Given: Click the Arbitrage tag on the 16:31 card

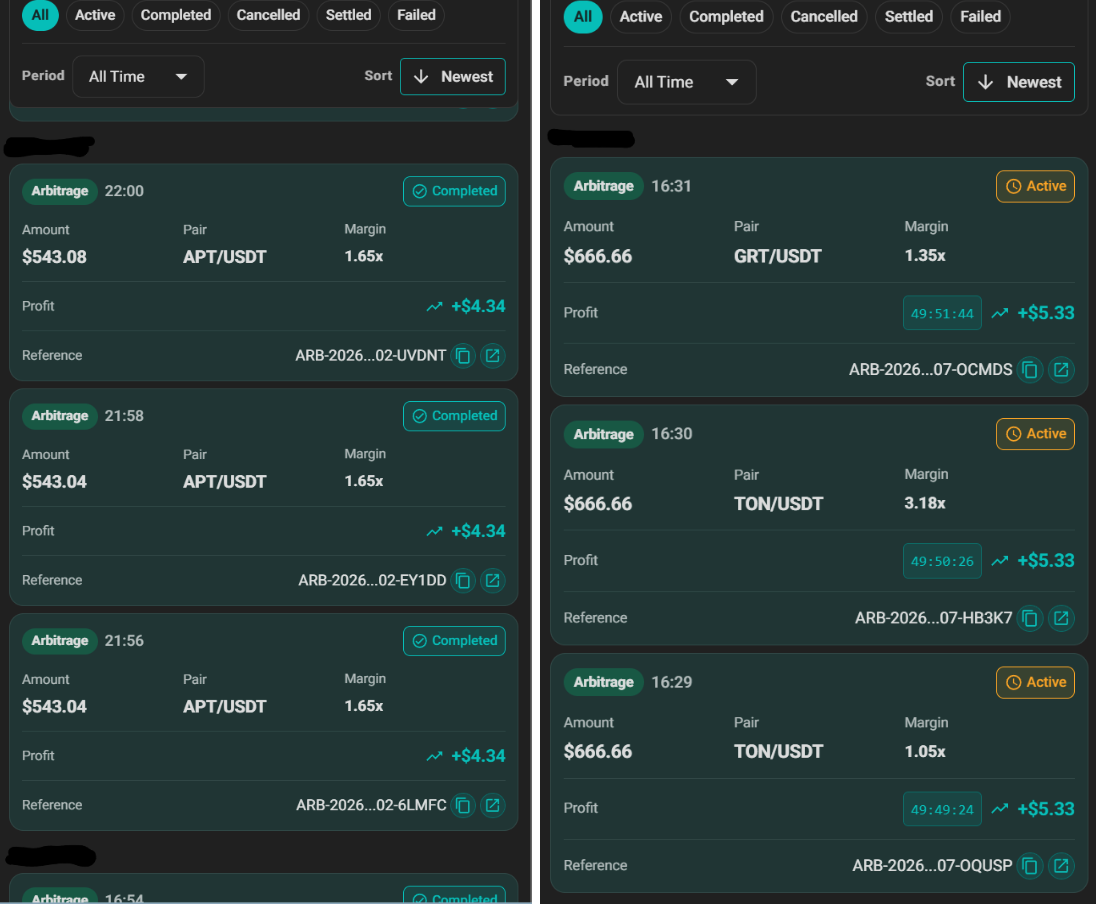Looking at the screenshot, I should point(603,186).
